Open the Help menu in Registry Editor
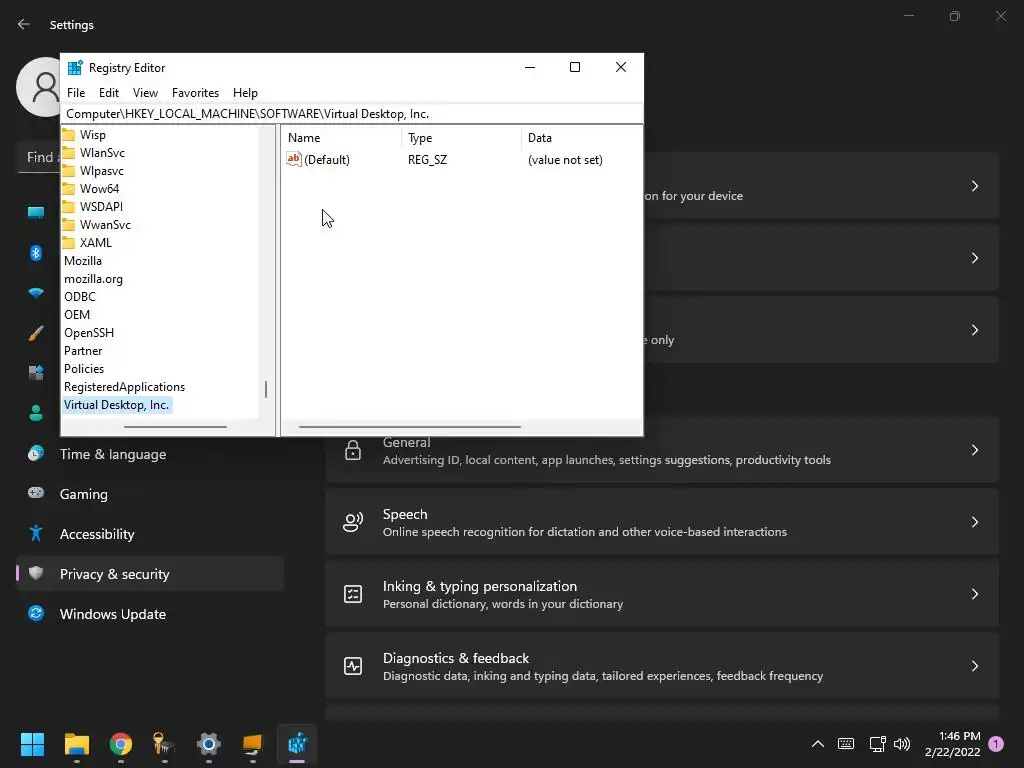This screenshot has height=768, width=1024. (246, 93)
